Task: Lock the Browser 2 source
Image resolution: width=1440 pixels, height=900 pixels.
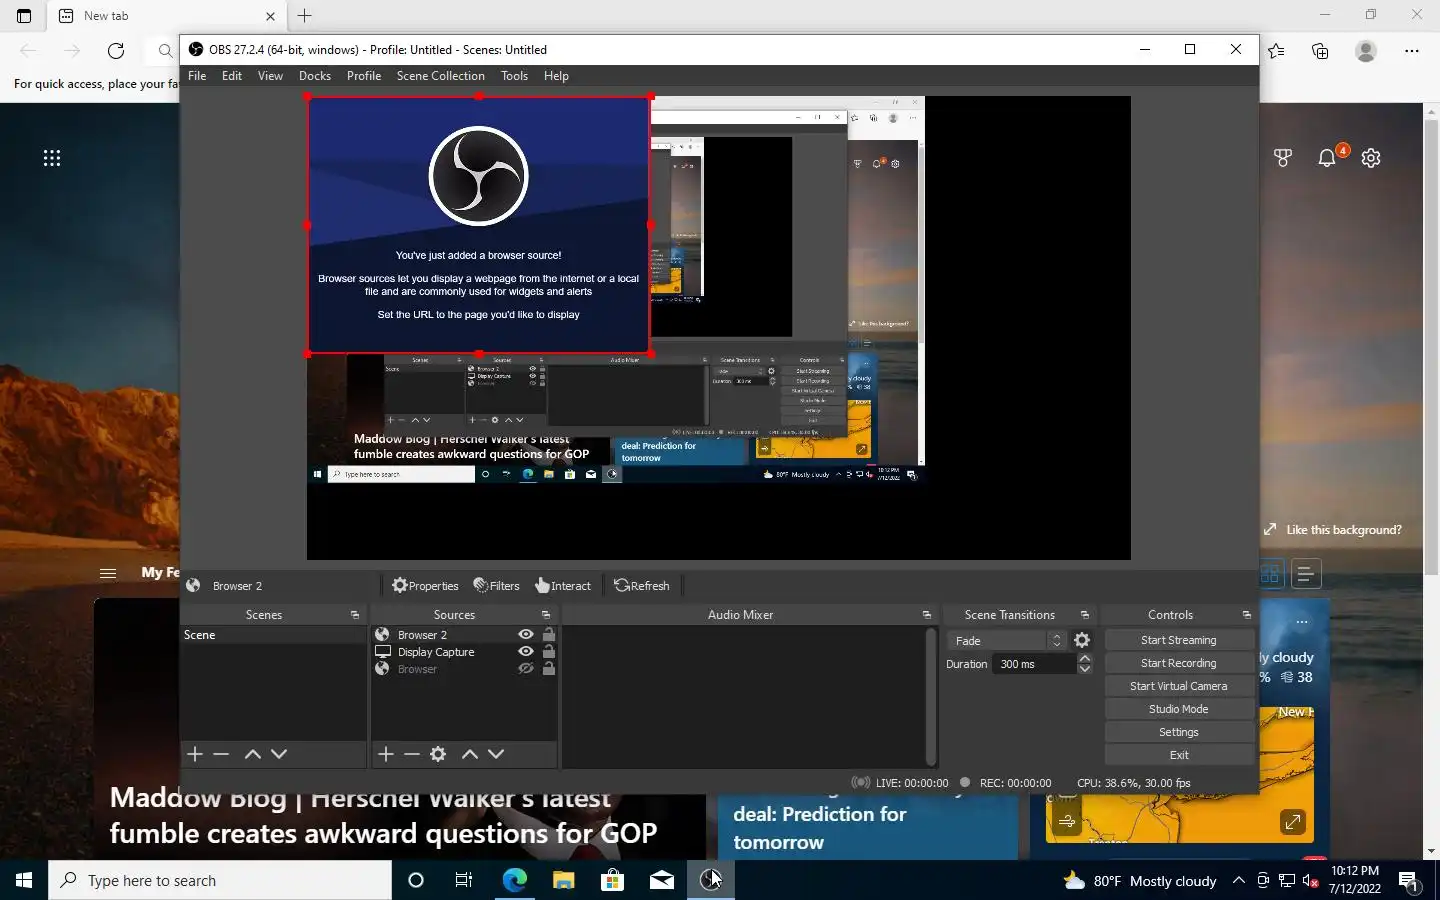Action: (x=548, y=635)
